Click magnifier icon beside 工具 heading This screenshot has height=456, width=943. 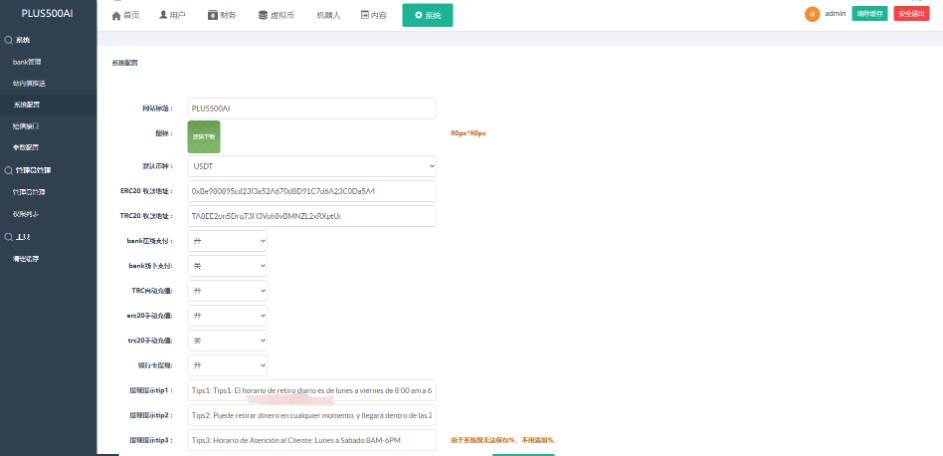[8, 237]
